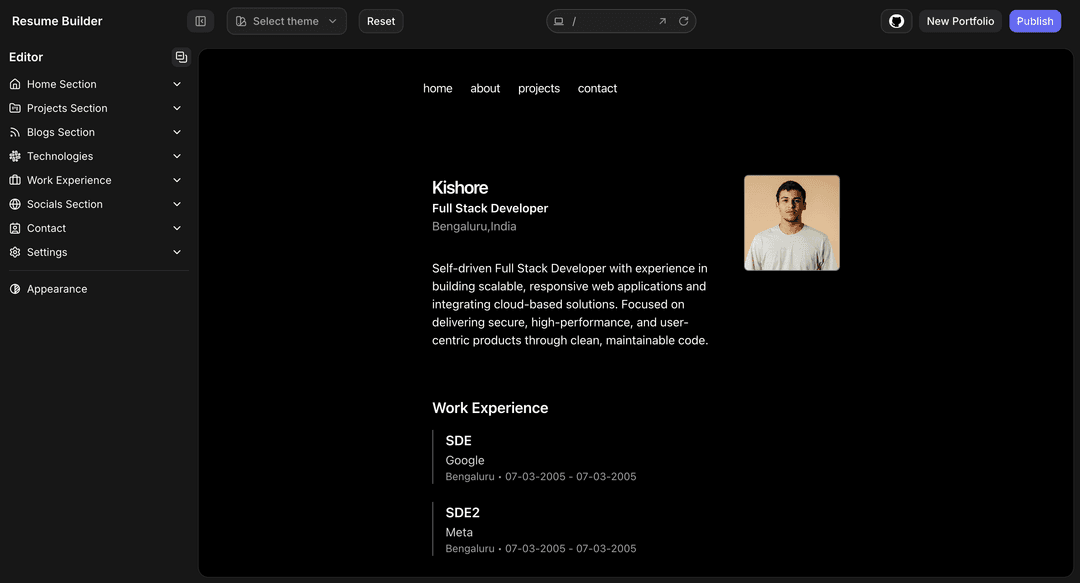The width and height of the screenshot is (1080, 583).
Task: Expand the Projects Section chevron
Action: pyautogui.click(x=177, y=108)
